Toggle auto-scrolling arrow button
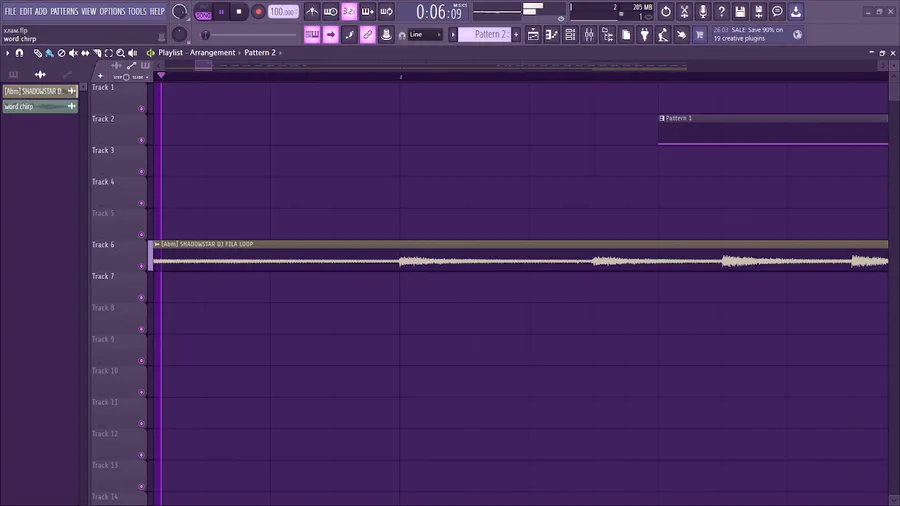 (331, 34)
